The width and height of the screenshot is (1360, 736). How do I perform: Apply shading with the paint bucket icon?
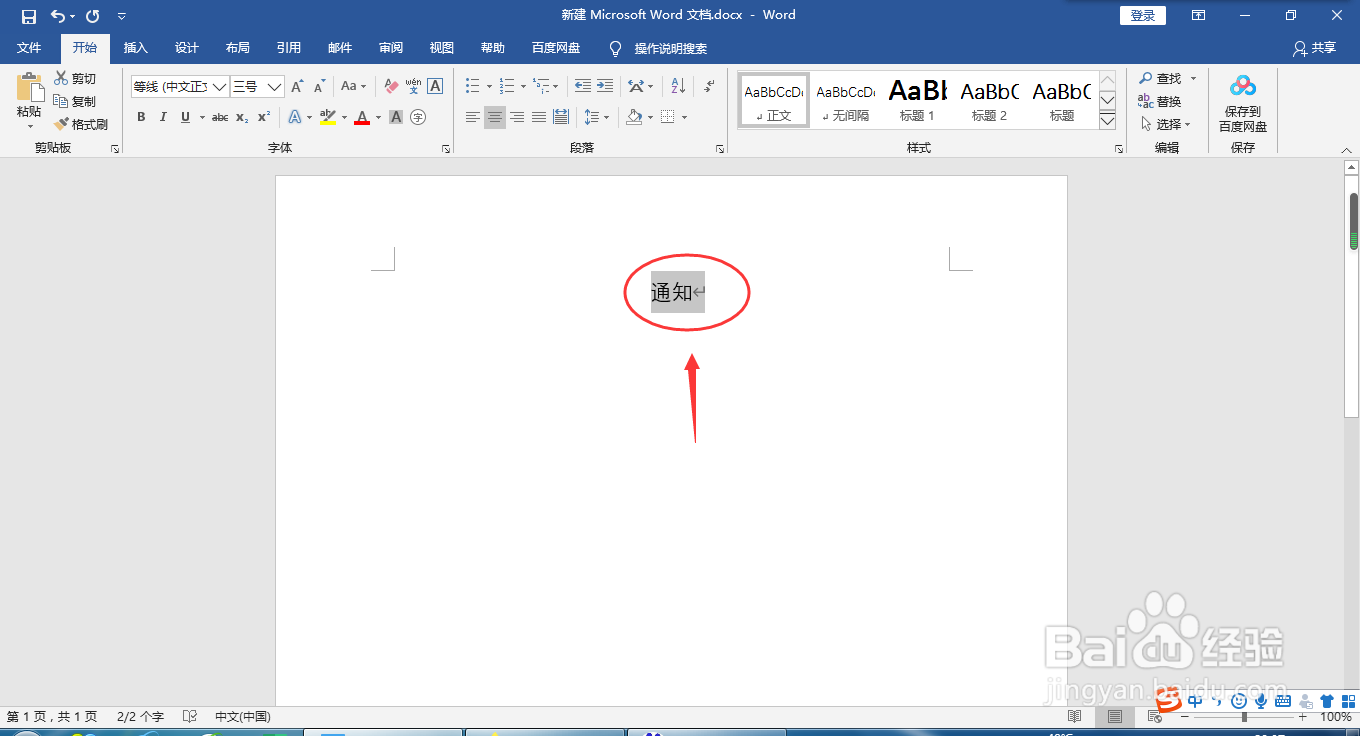coord(634,117)
